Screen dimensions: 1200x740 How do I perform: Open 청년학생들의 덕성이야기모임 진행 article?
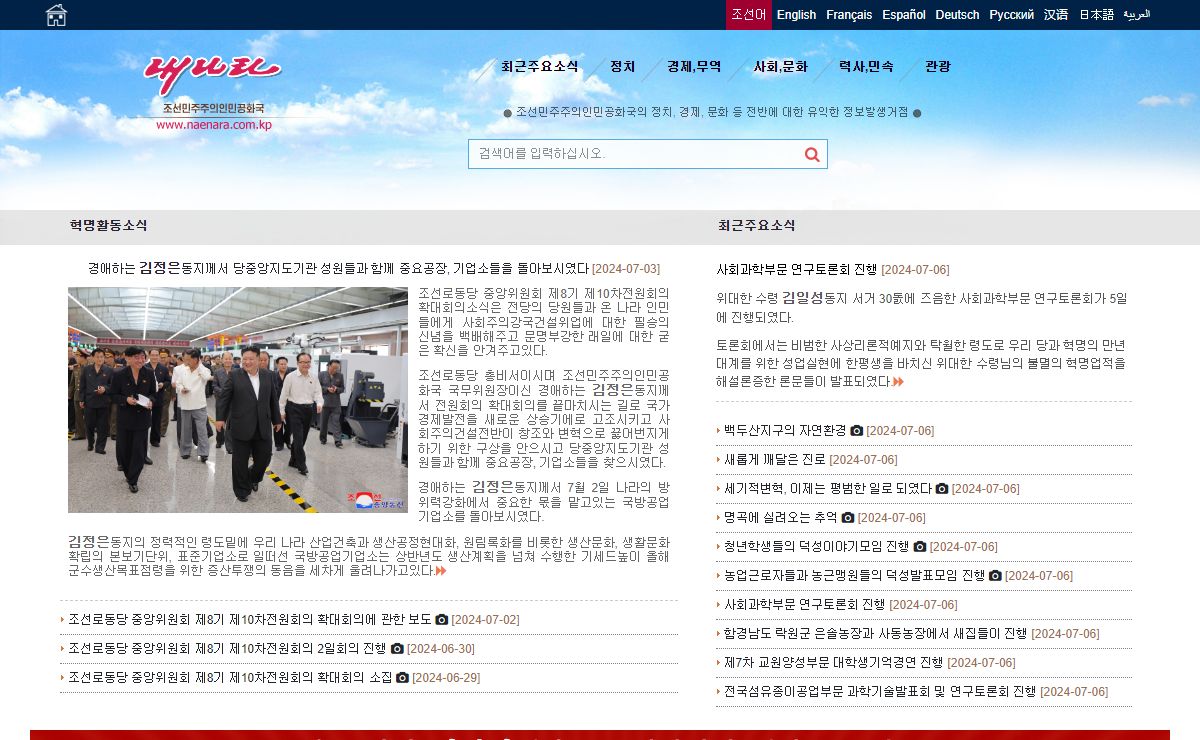click(x=817, y=547)
